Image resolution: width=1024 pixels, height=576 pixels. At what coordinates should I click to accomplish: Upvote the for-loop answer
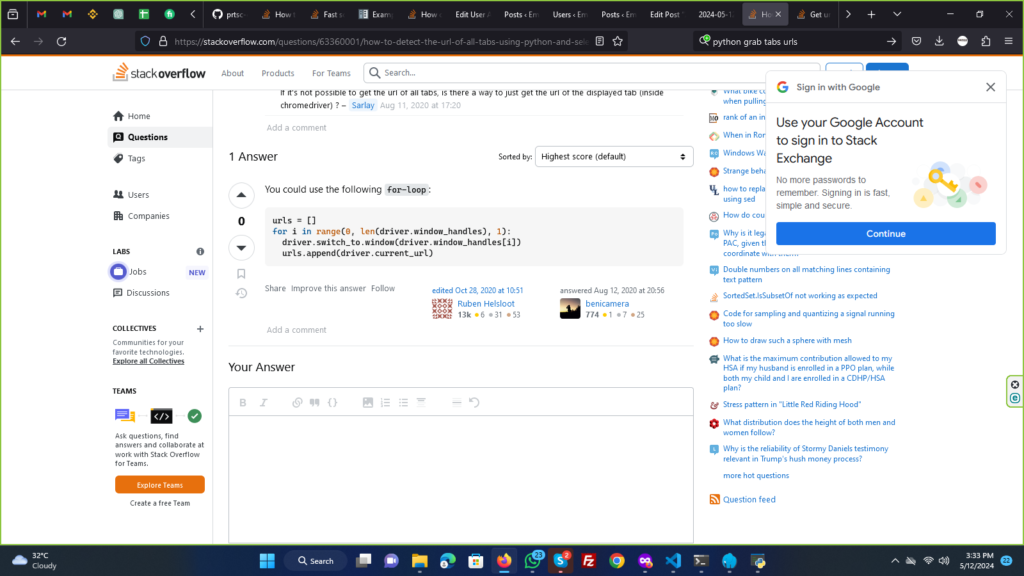coord(241,195)
